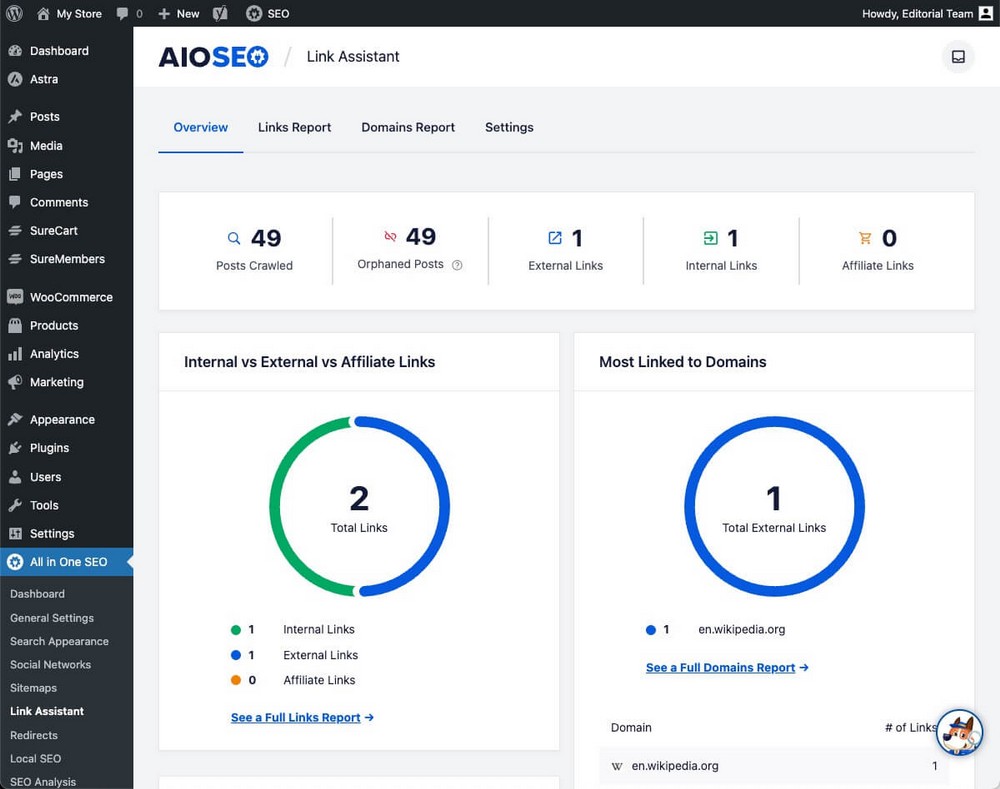Click the Total External Links donut chart
Viewport: 1000px width, 789px height.
[x=774, y=506]
